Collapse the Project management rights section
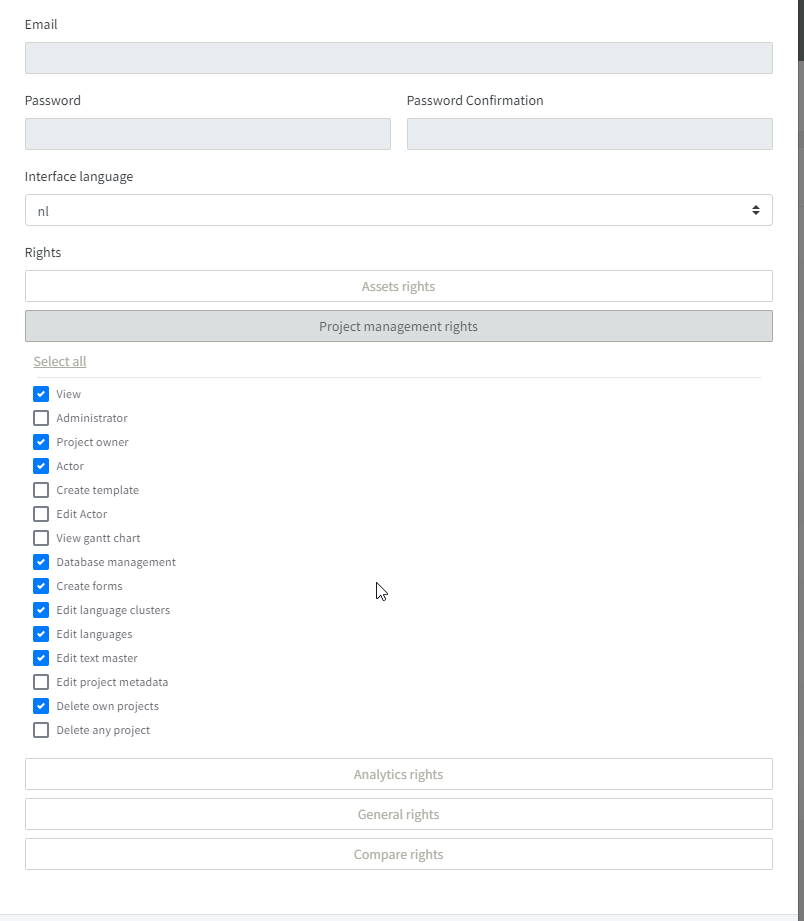Viewport: 804px width, 921px height. pos(398,326)
